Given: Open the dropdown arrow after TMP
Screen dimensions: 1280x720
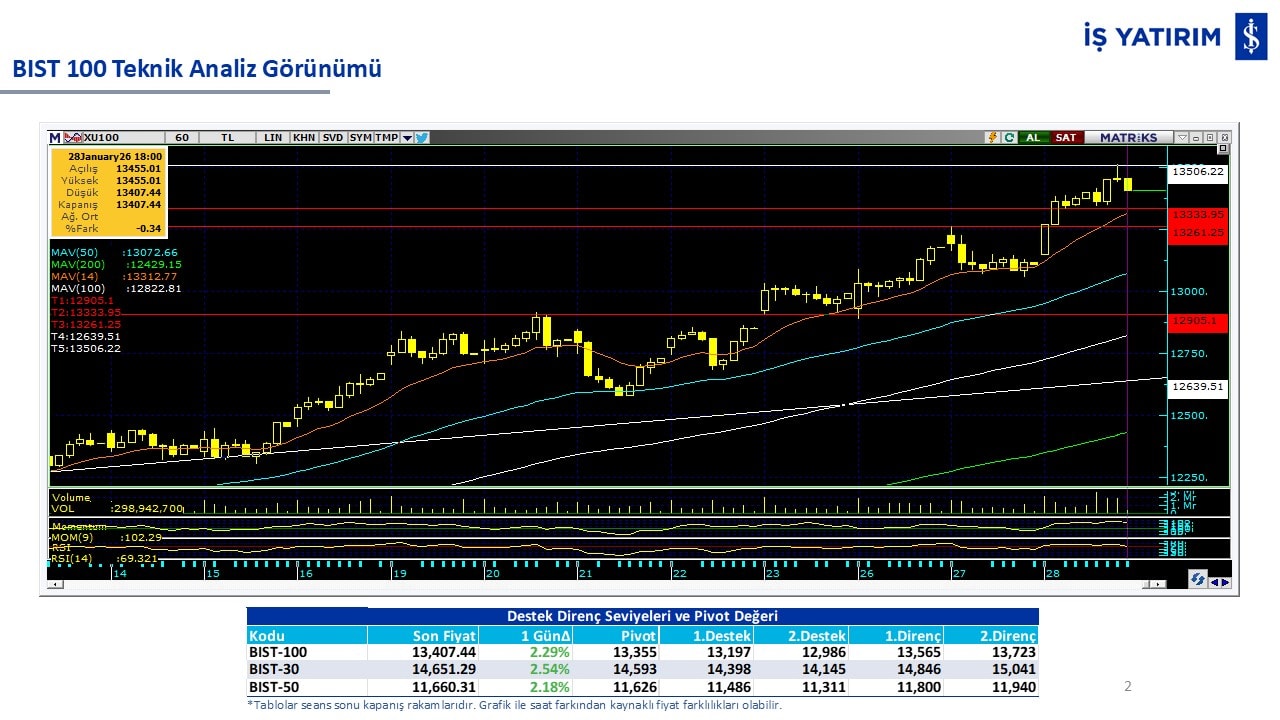Looking at the screenshot, I should coord(407,138).
